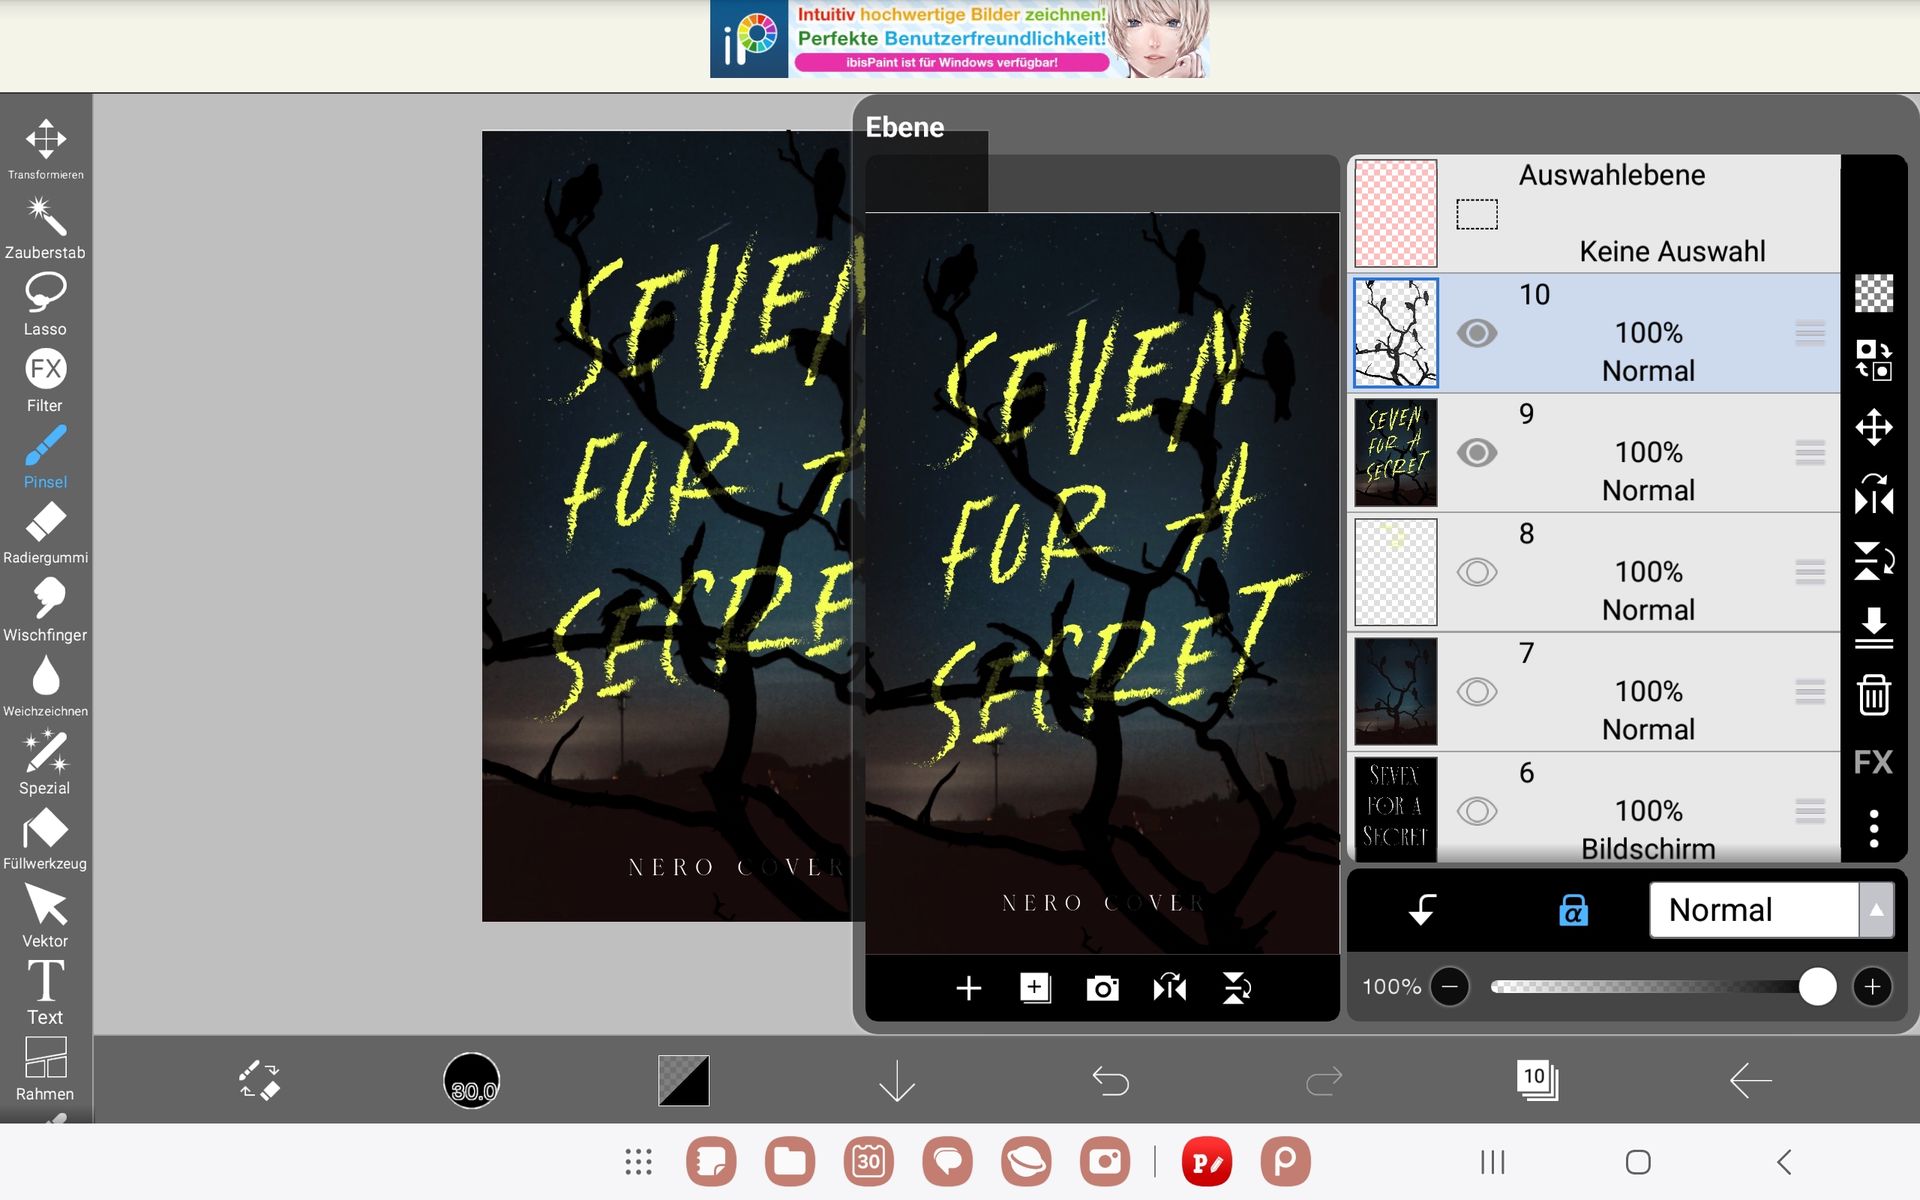Click the move layer icon in right sidebar
The image size is (1920, 1200).
(1874, 427)
